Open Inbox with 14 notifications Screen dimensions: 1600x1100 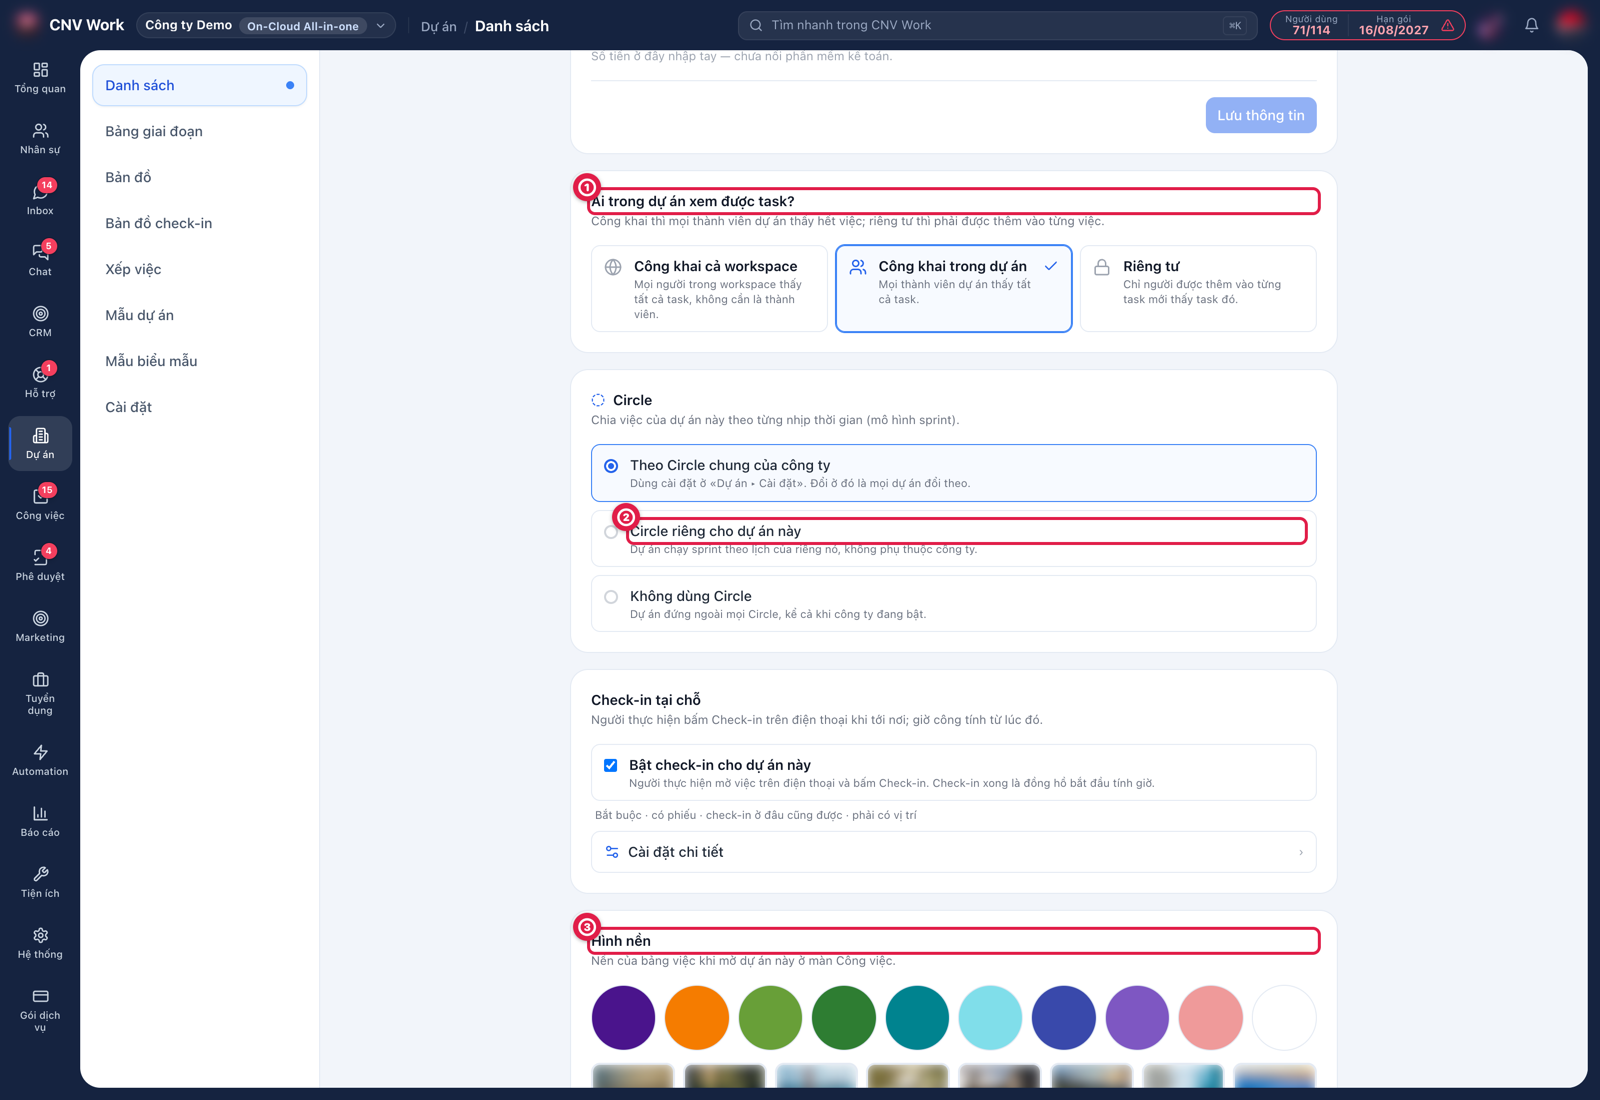pyautogui.click(x=40, y=199)
